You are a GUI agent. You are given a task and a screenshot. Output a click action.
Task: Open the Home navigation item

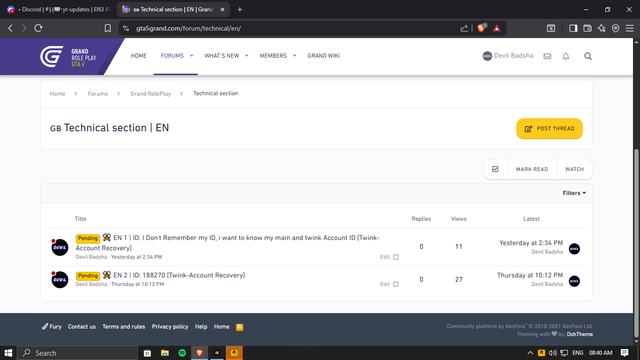click(138, 56)
